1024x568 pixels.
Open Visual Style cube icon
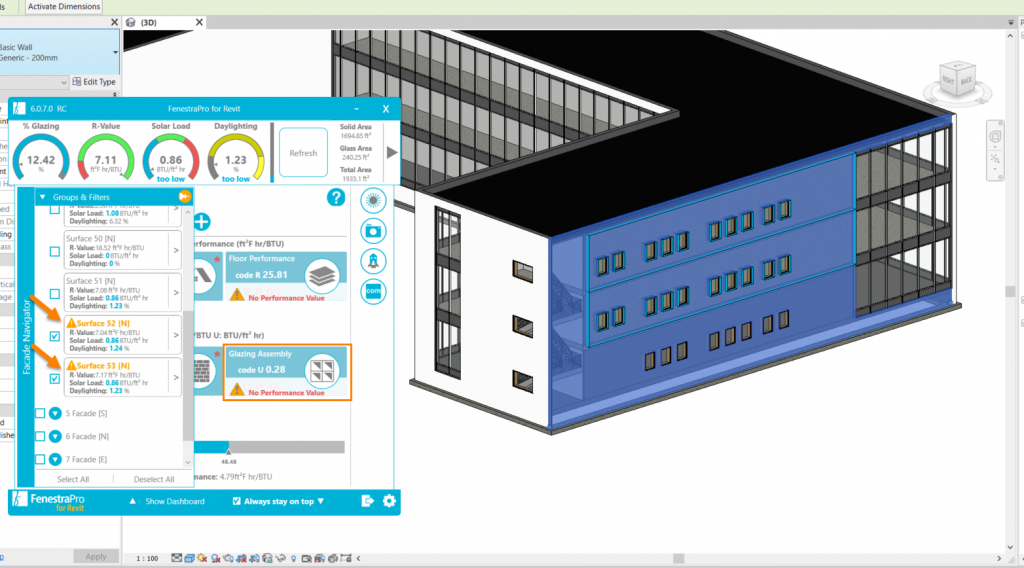coord(189,558)
